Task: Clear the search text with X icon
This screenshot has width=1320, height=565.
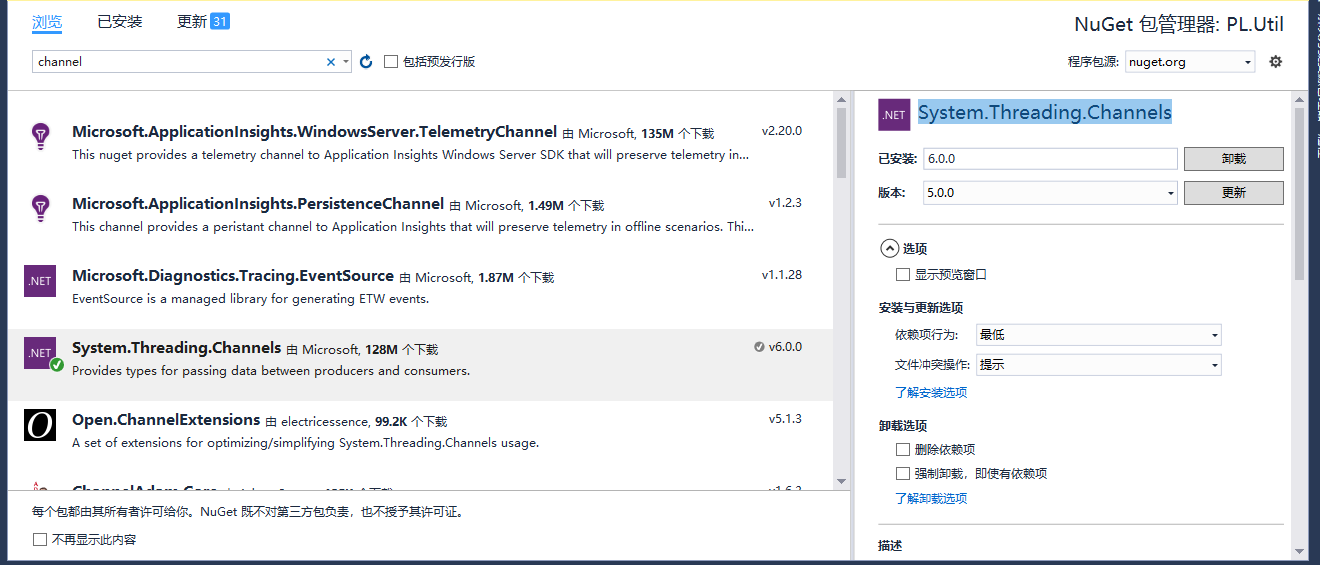Action: [331, 62]
